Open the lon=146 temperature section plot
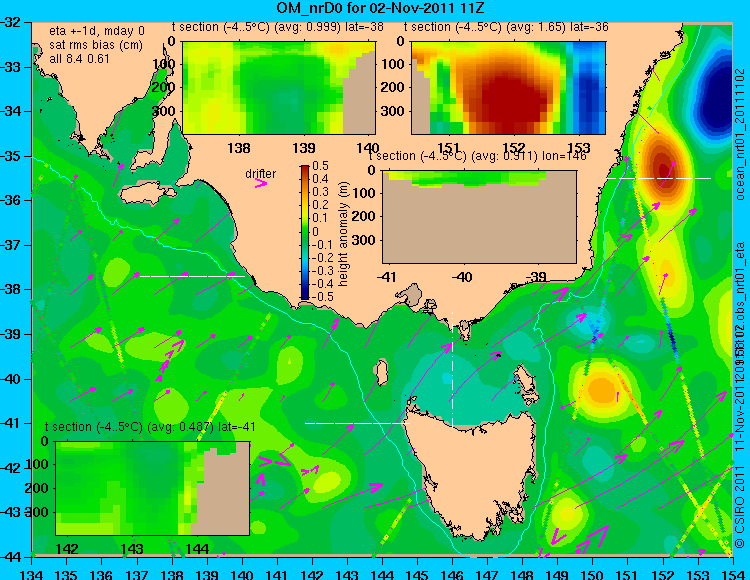Screen dimensions: 750x580 coord(479,217)
